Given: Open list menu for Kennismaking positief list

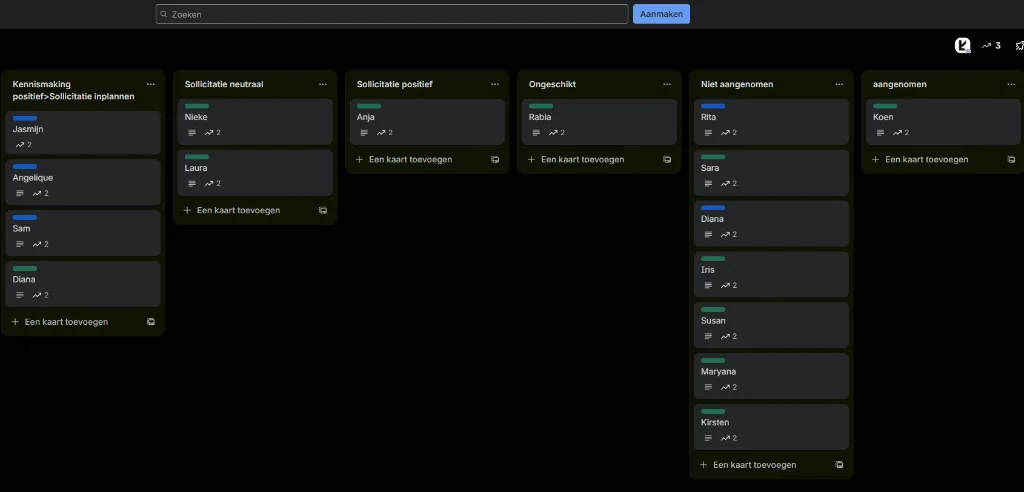Looking at the screenshot, I should (x=151, y=84).
